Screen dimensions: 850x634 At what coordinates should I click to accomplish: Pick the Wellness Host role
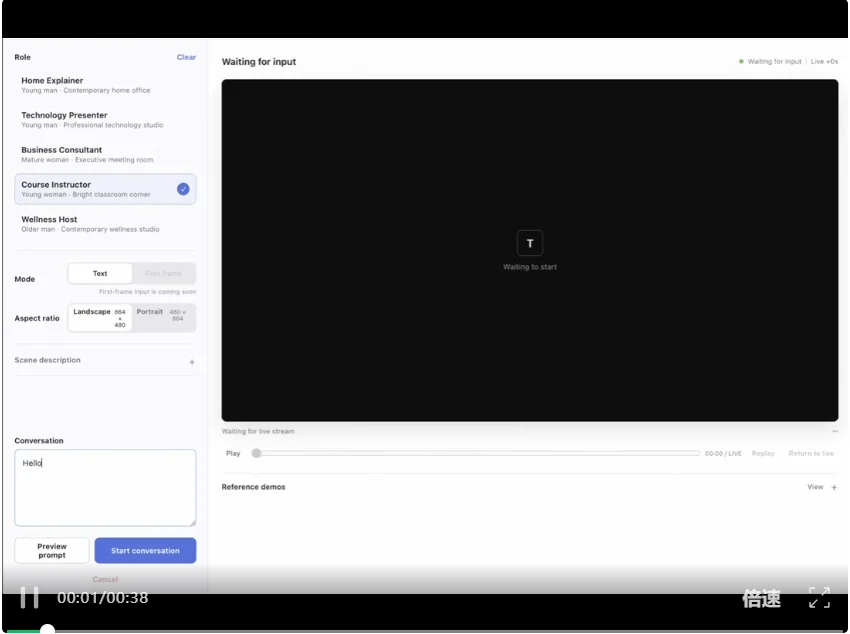coord(105,224)
